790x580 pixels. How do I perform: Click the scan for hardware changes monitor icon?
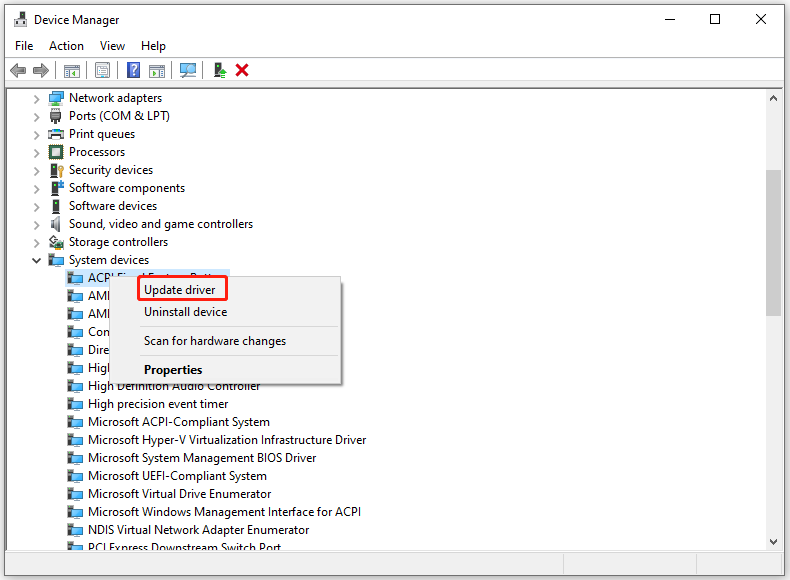coord(188,70)
